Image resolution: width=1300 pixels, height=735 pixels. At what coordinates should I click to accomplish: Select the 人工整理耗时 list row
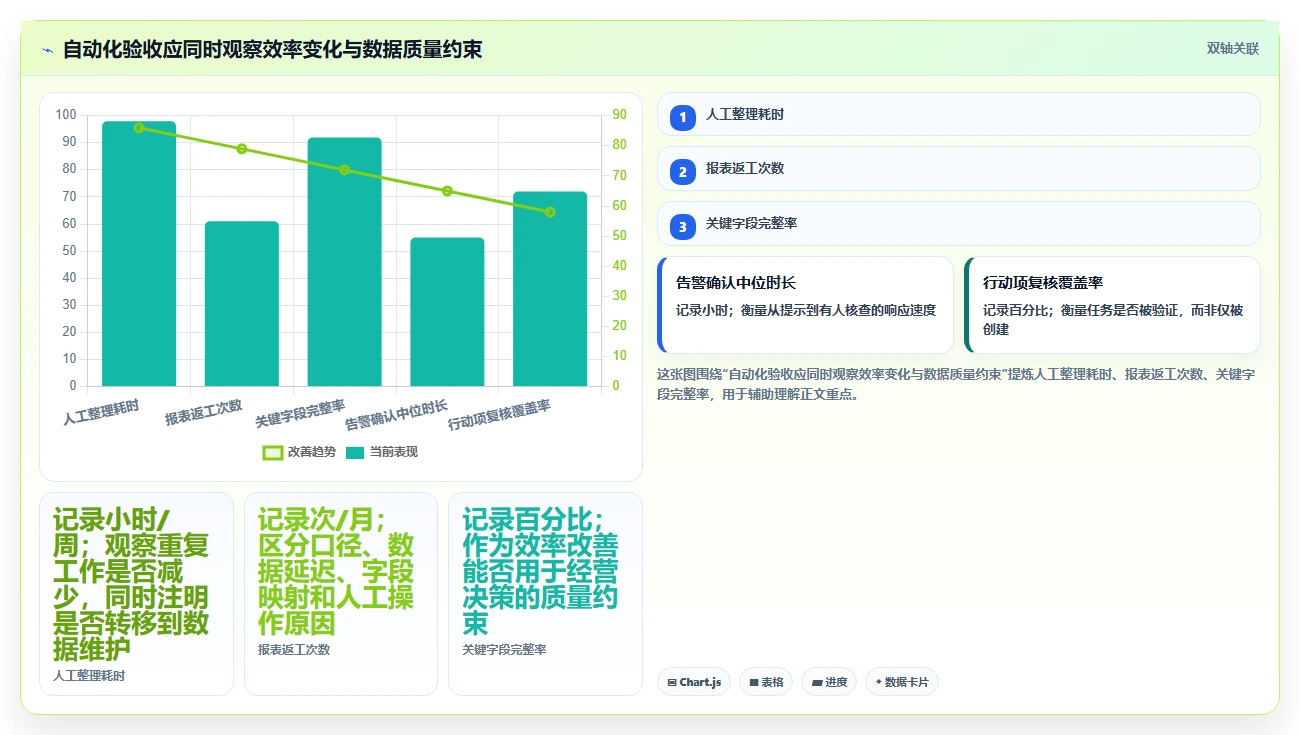pyautogui.click(x=958, y=114)
